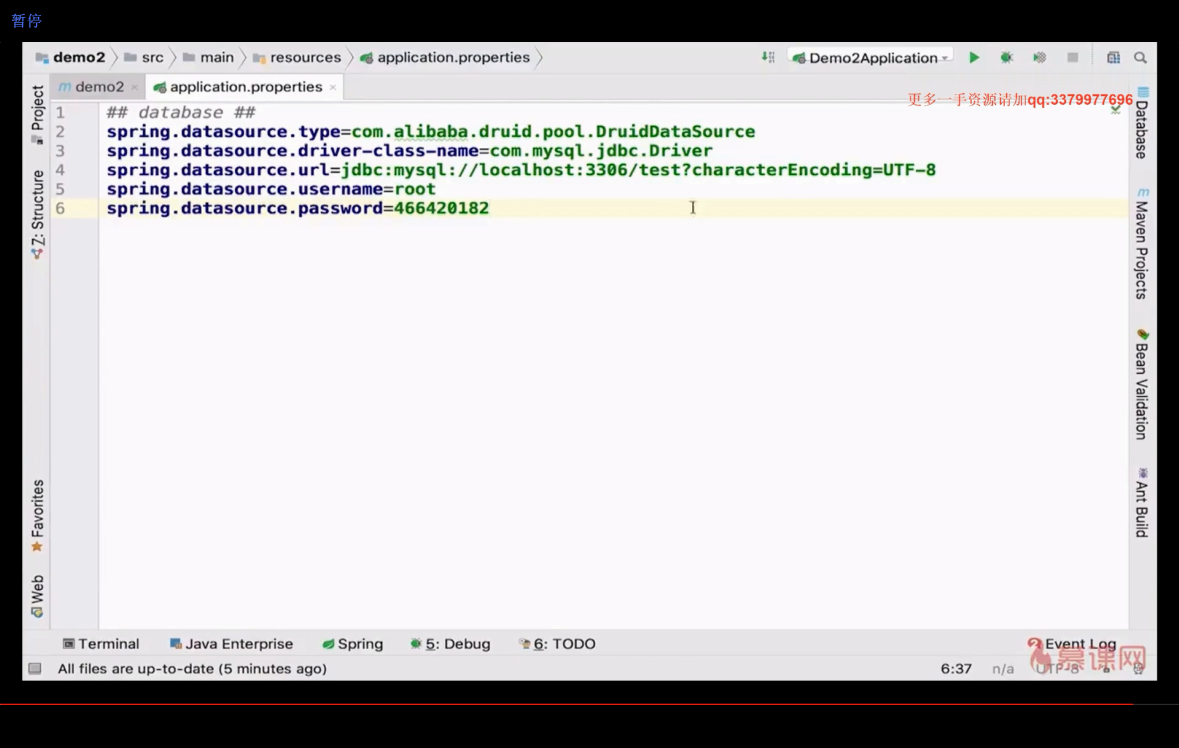The width and height of the screenshot is (1179, 748).
Task: Open the Structure tool window
Action: tap(37, 215)
